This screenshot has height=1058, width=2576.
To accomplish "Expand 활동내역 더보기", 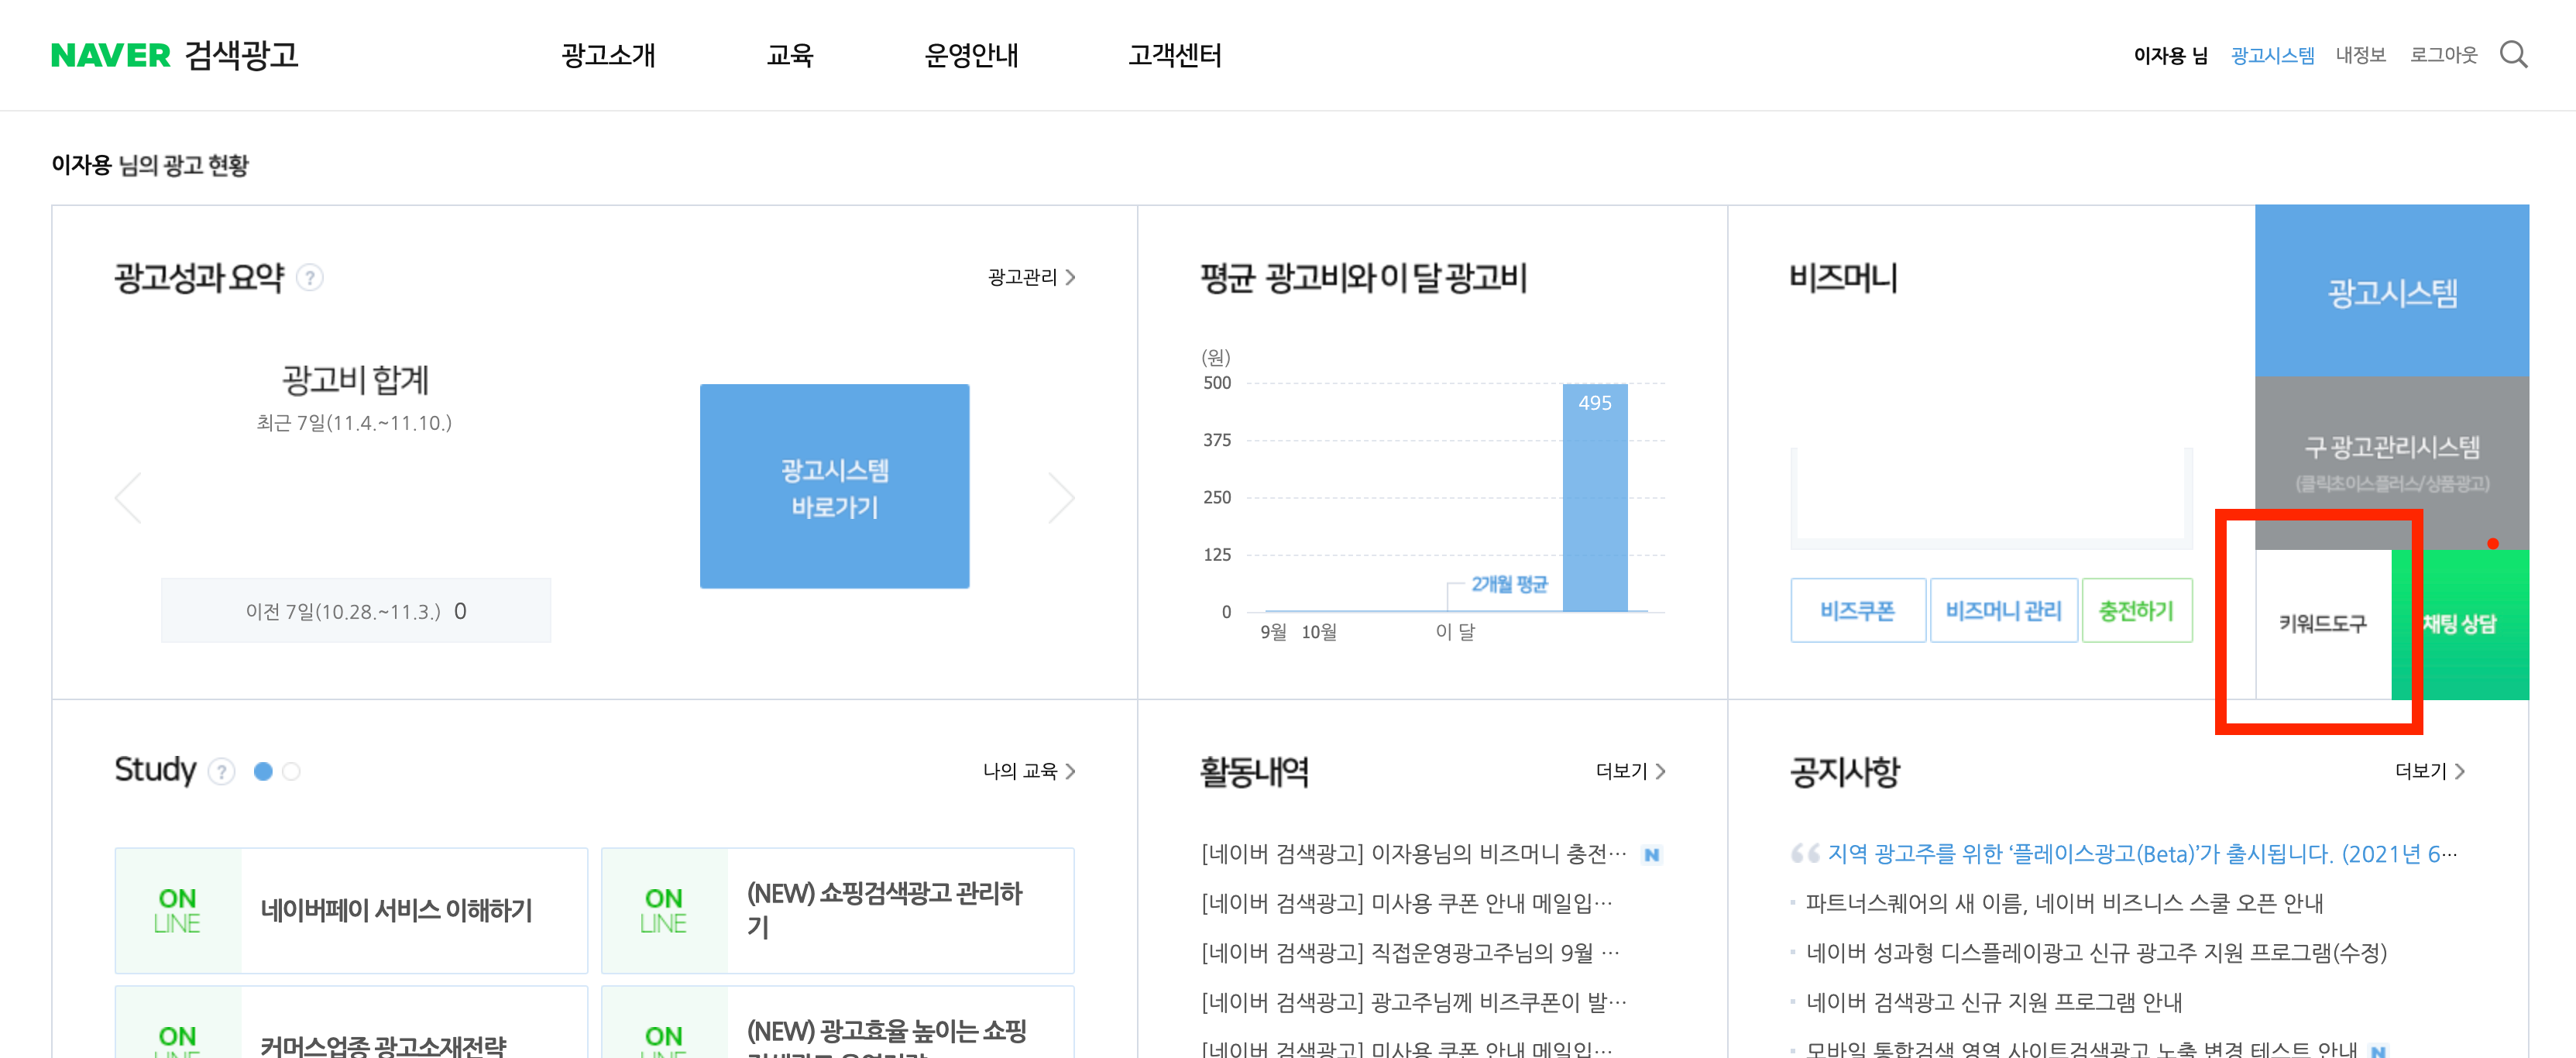I will coord(1630,771).
